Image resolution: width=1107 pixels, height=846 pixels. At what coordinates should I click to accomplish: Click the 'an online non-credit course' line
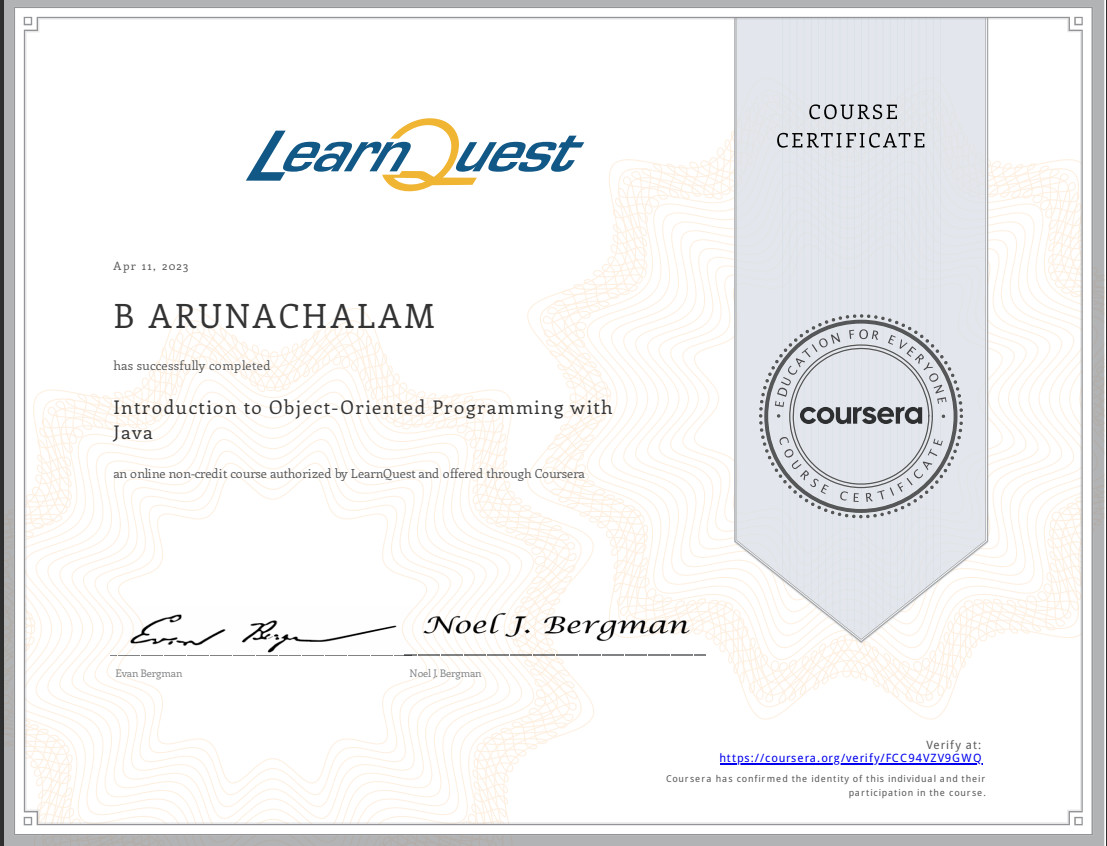point(349,474)
